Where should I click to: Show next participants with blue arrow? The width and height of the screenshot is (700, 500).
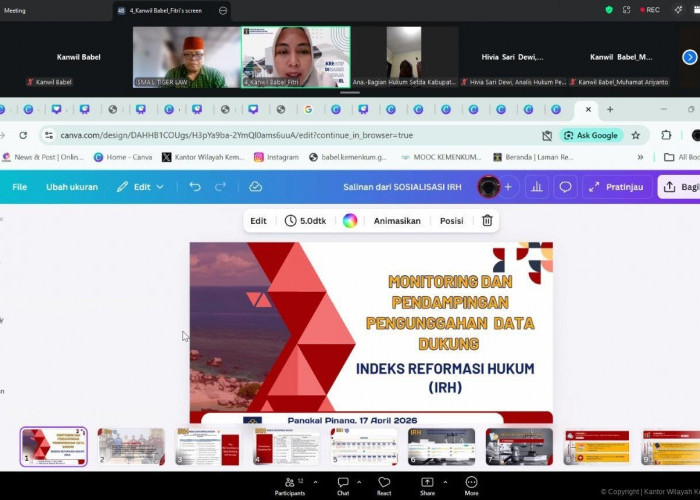click(x=690, y=57)
